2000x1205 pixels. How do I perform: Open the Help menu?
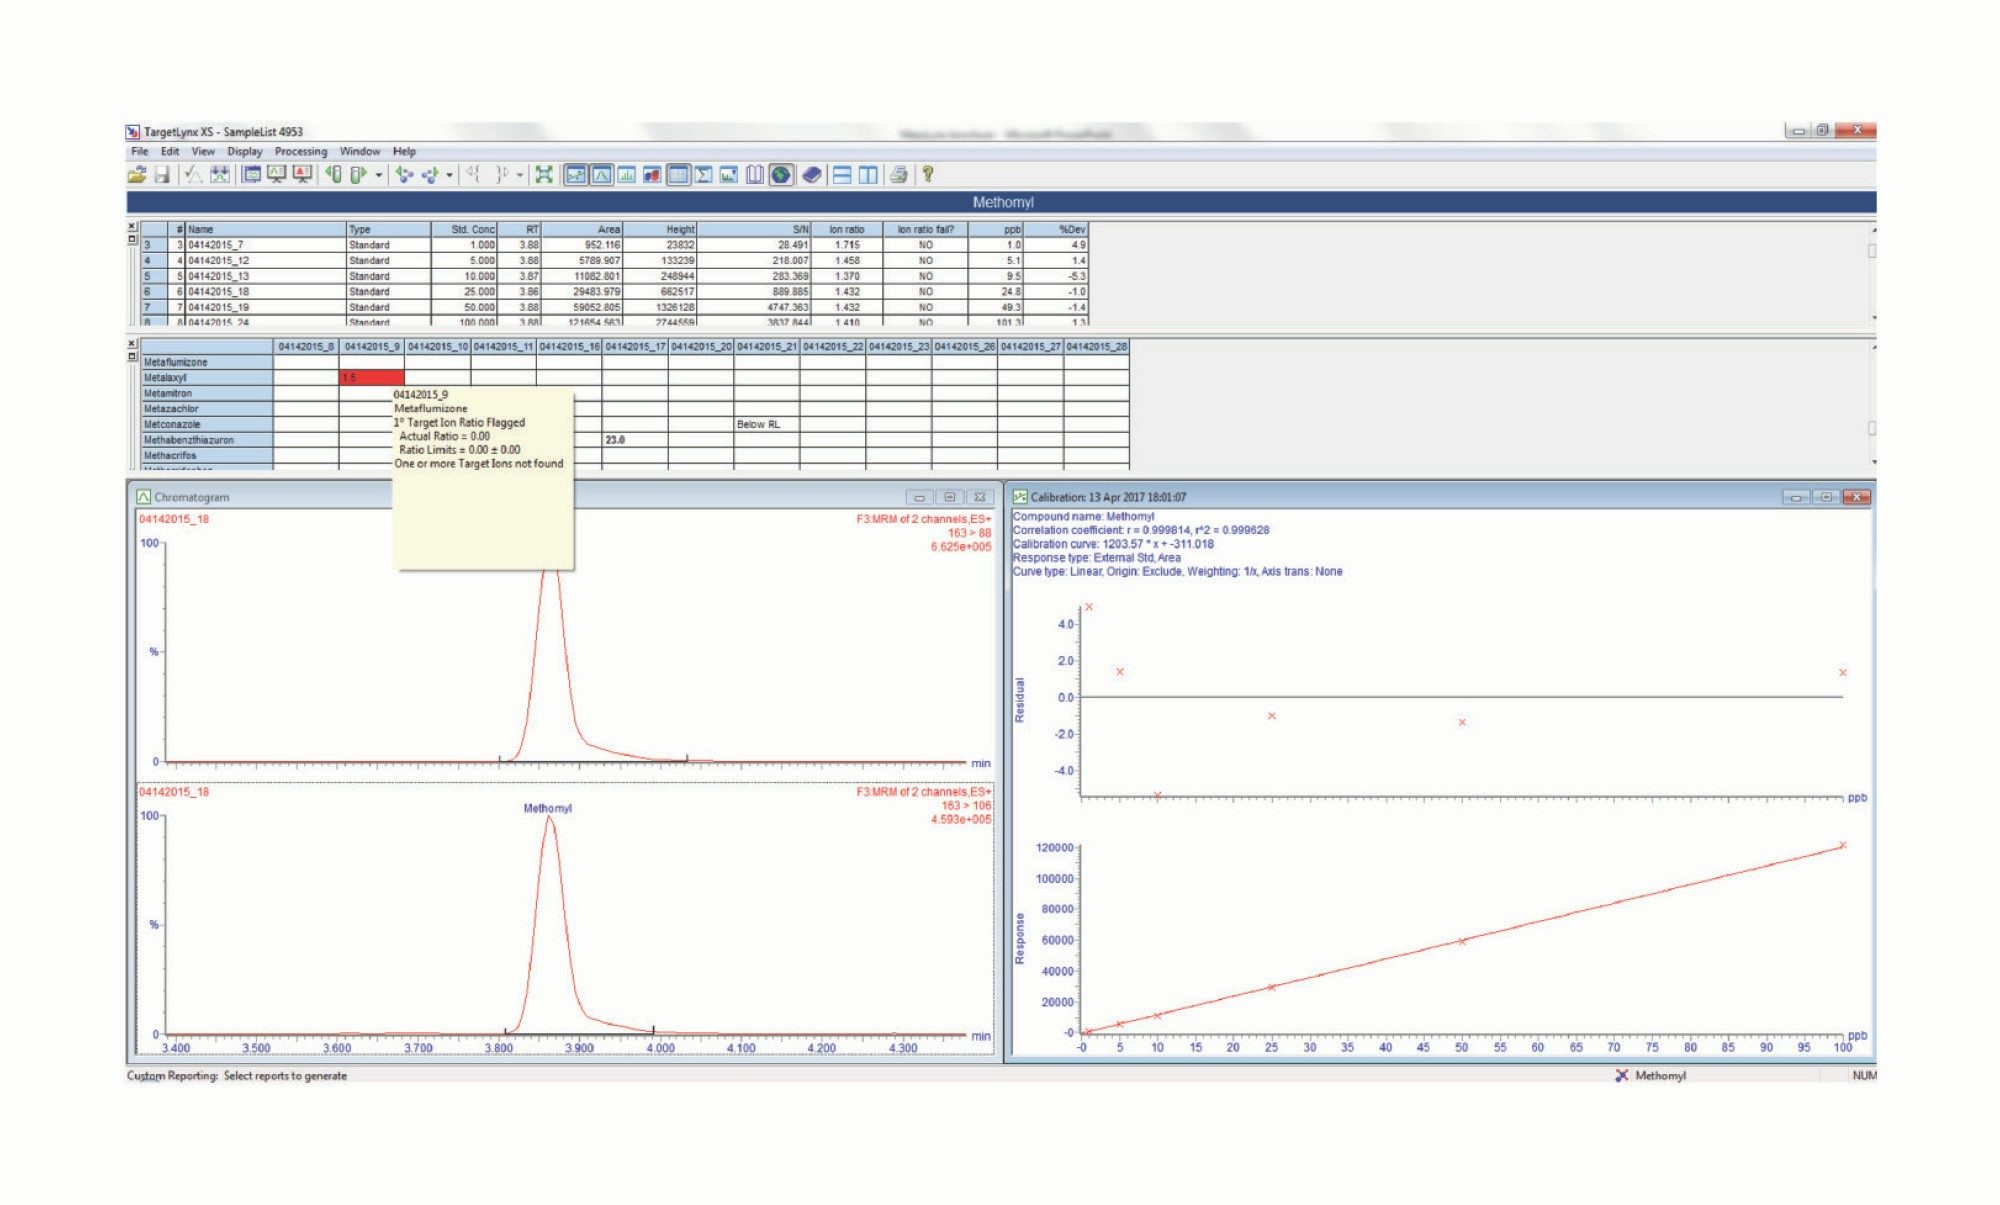404,152
